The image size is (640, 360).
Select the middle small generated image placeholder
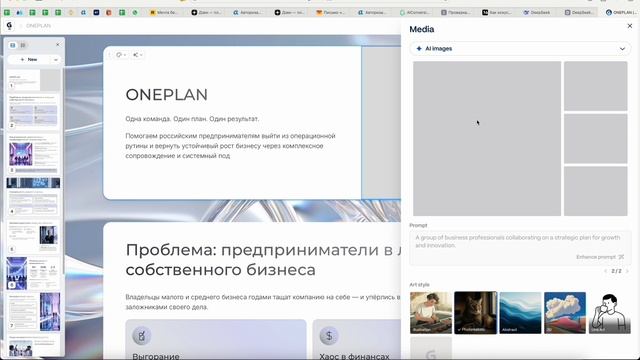tap(596, 139)
